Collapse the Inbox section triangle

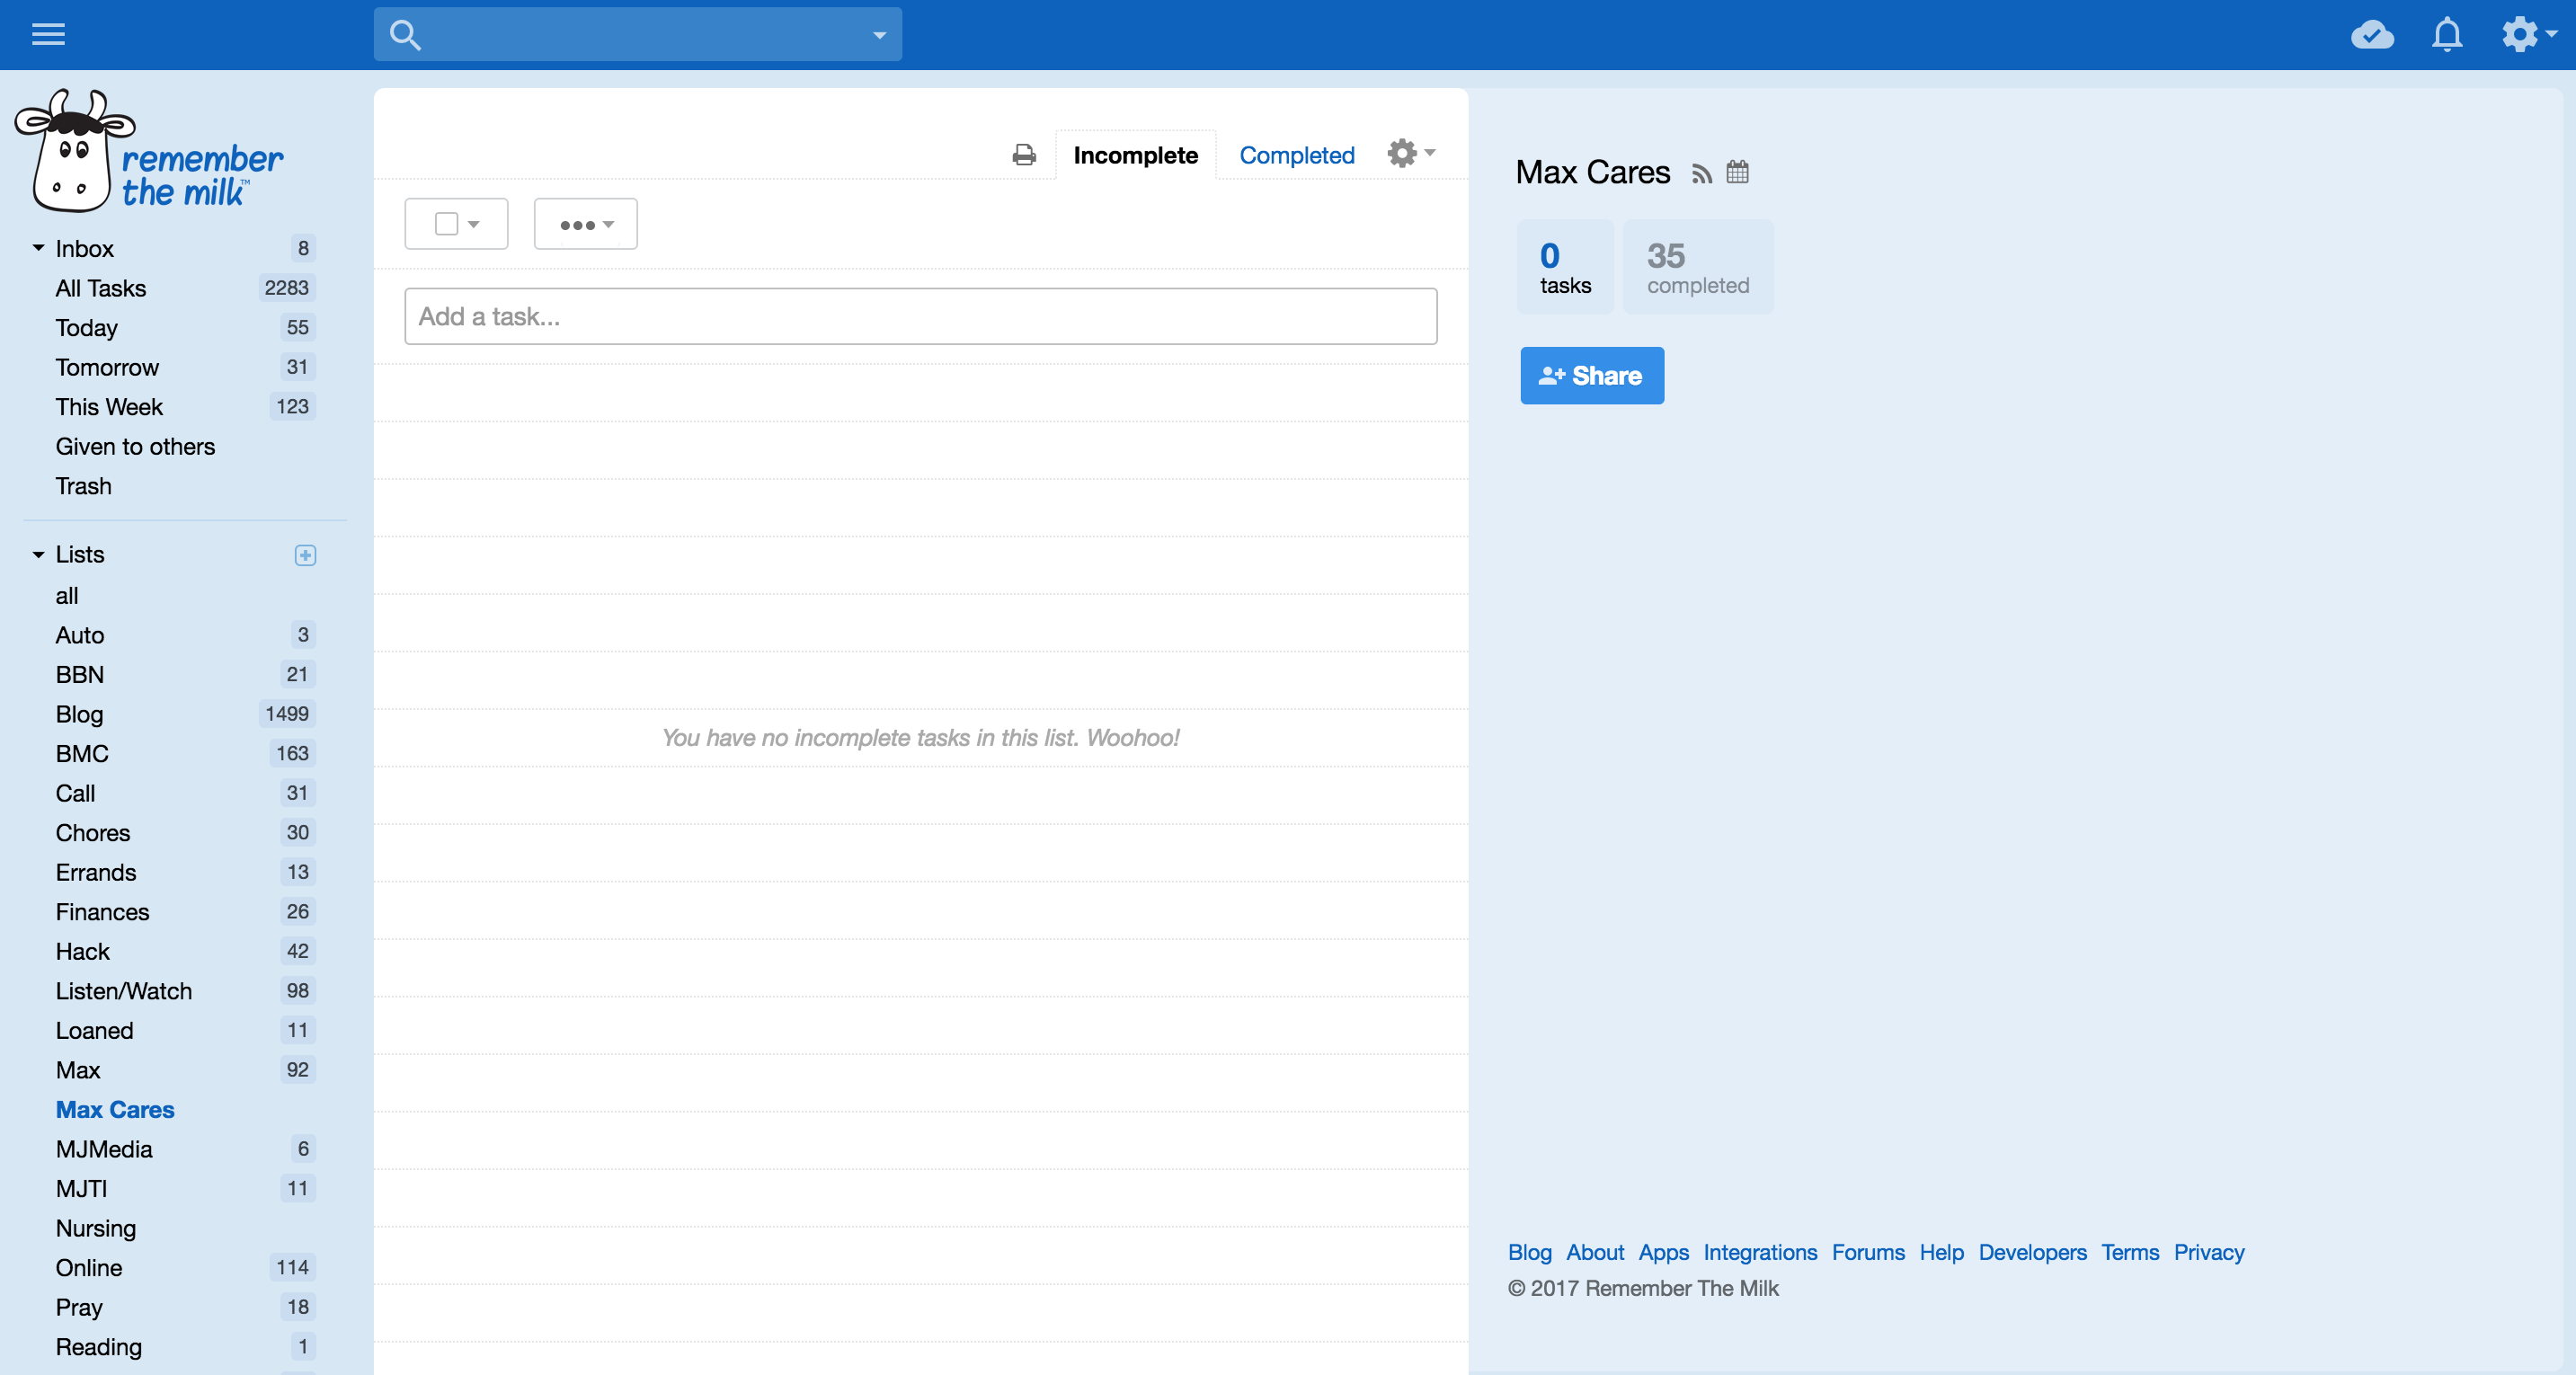tap(38, 248)
